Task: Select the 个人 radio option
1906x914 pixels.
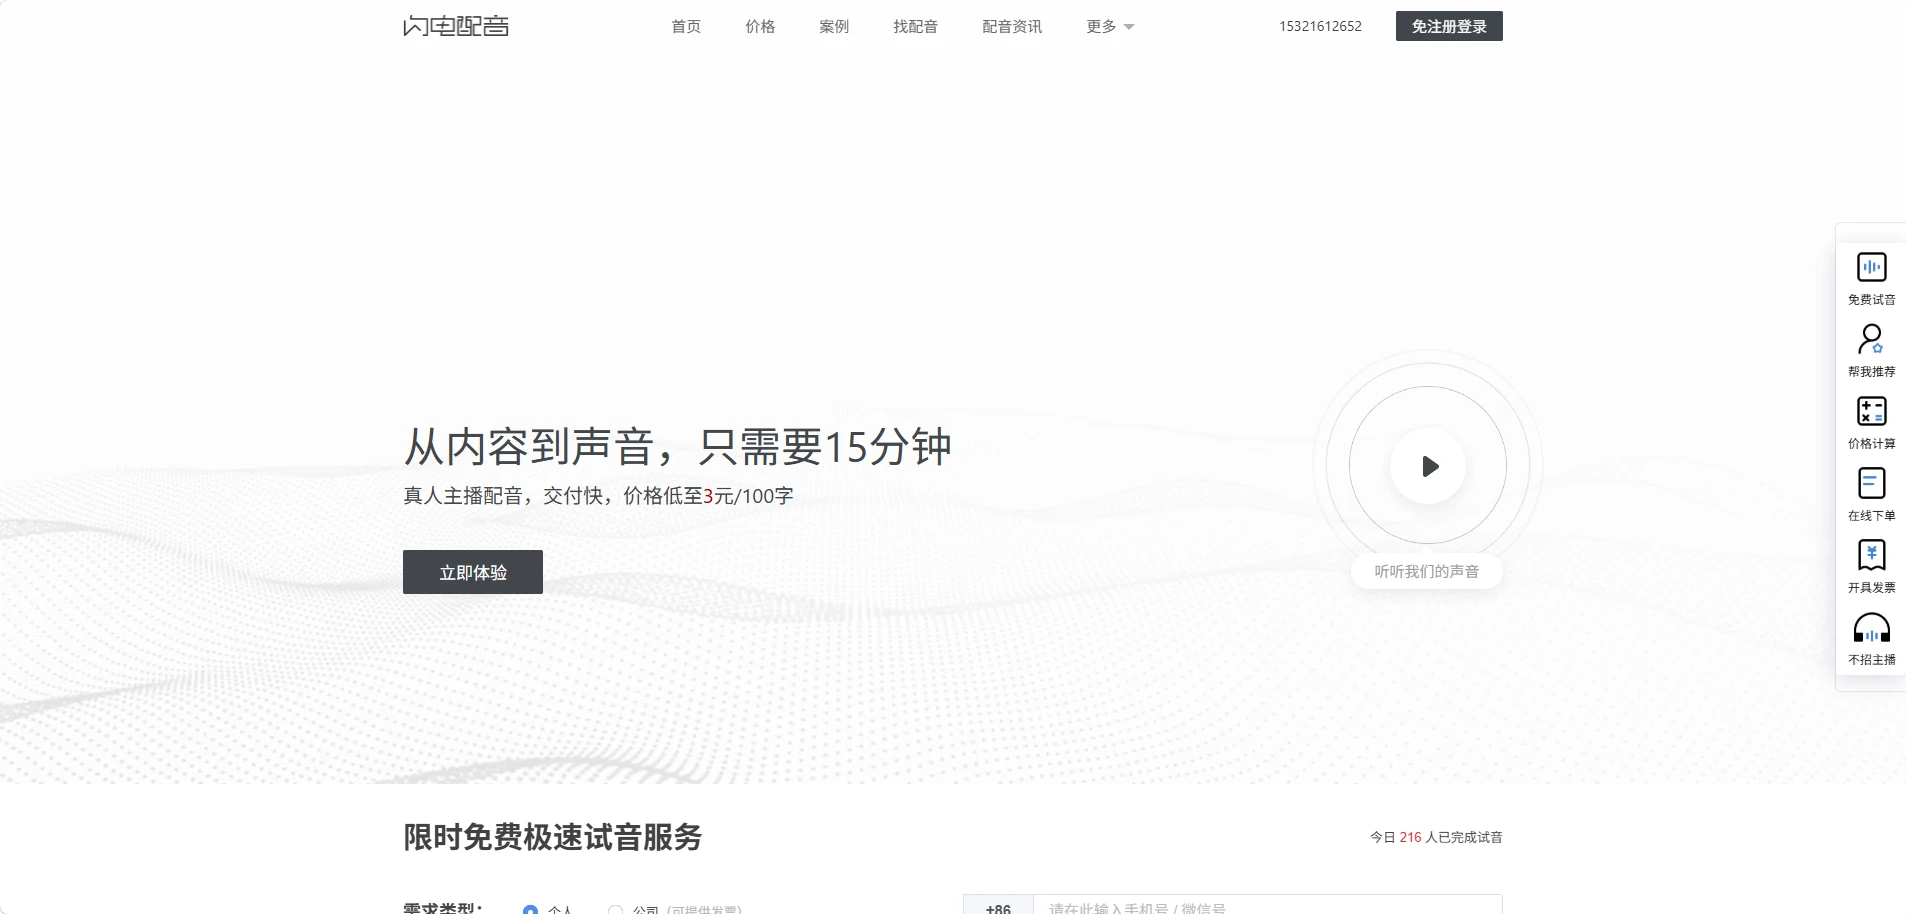Action: pos(530,909)
